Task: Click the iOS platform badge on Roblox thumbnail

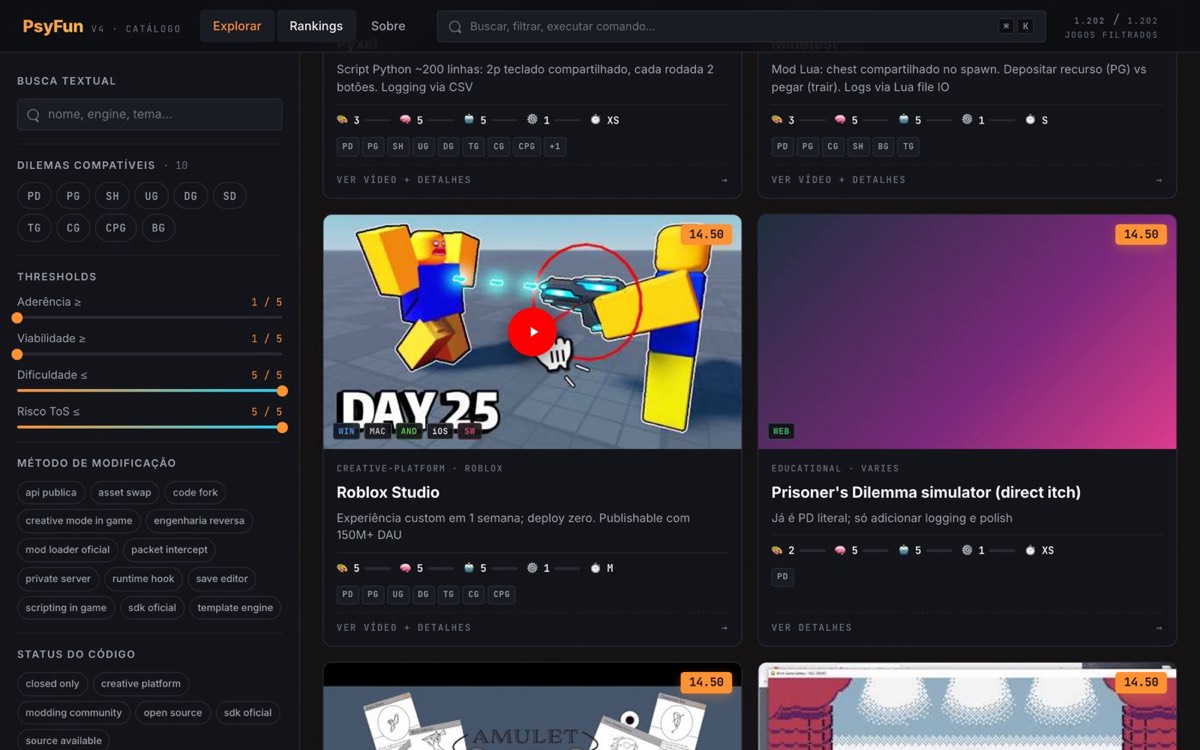Action: pyautogui.click(x=439, y=431)
